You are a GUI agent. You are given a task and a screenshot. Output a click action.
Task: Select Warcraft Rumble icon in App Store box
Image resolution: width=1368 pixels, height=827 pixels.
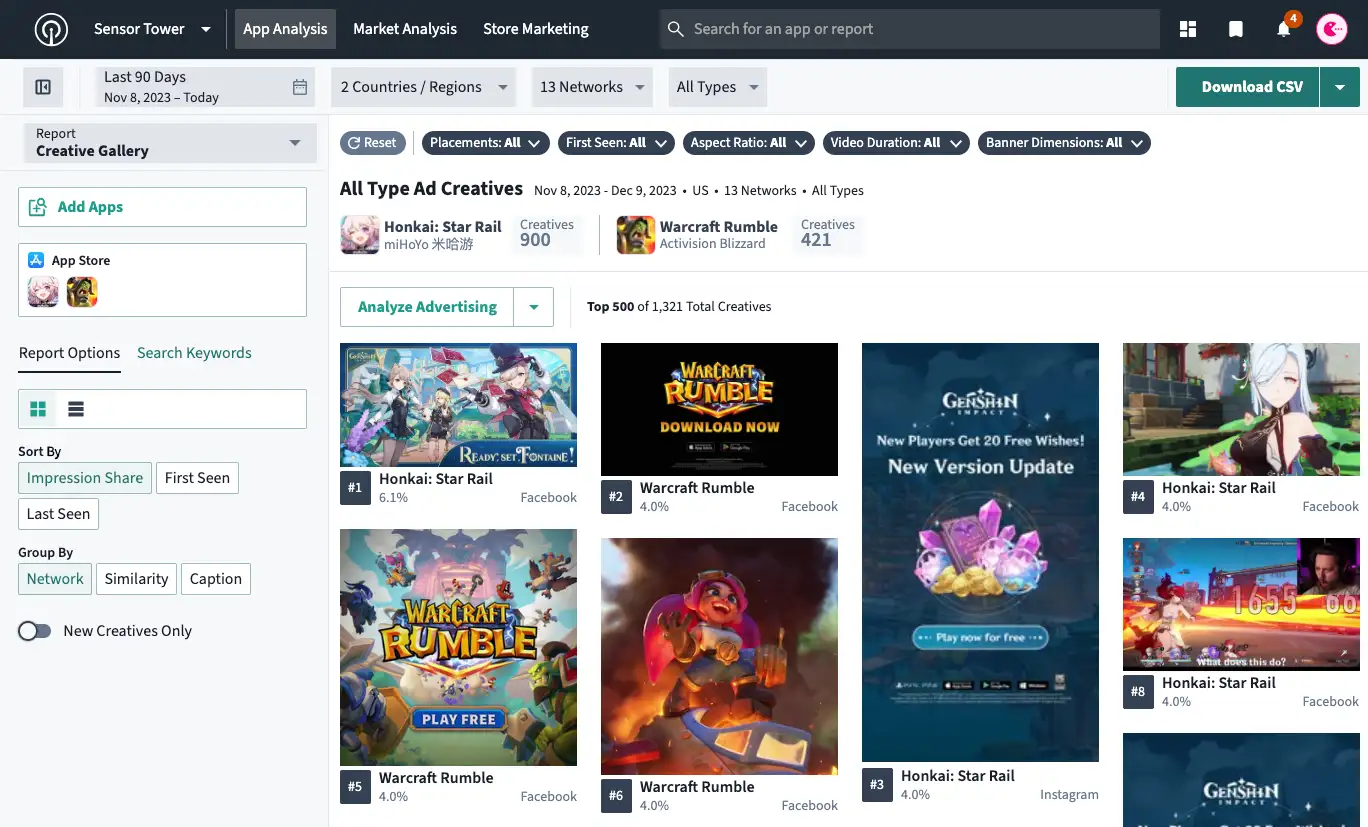(x=82, y=292)
